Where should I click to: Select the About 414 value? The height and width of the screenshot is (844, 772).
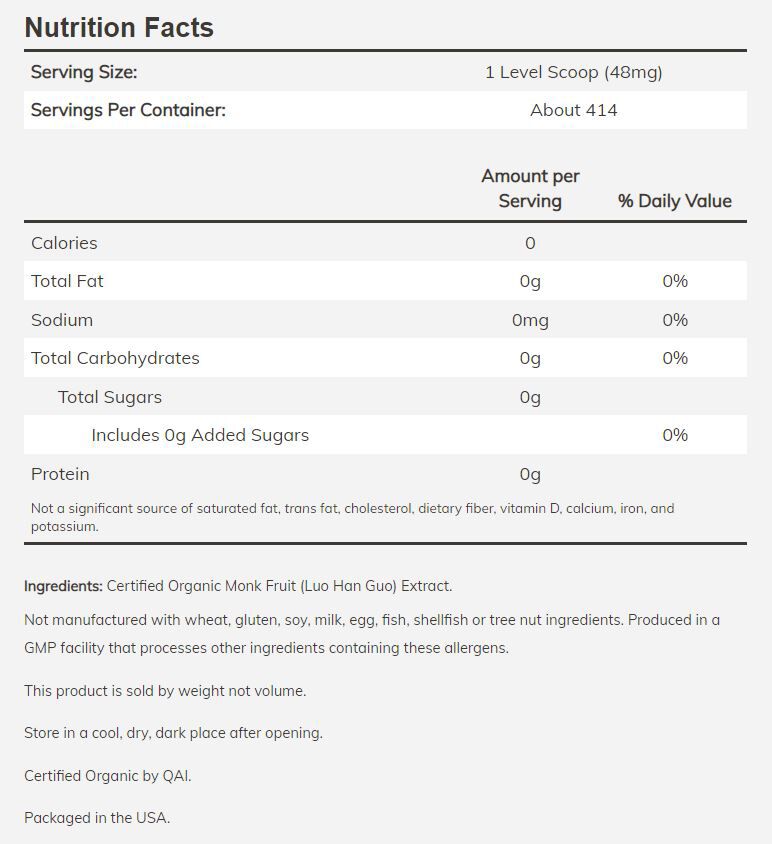574,110
